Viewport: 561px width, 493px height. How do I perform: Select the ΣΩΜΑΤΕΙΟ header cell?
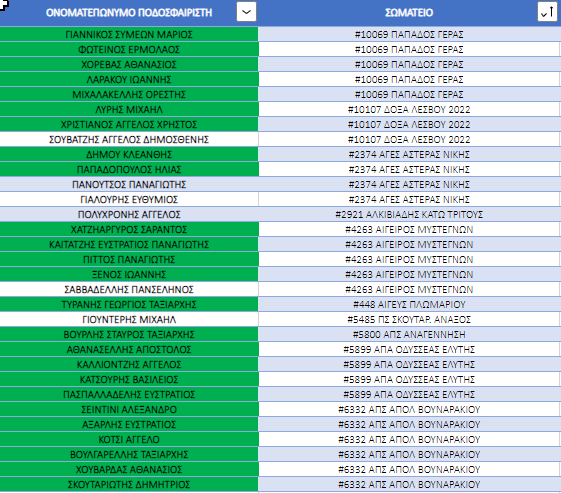[x=409, y=13]
